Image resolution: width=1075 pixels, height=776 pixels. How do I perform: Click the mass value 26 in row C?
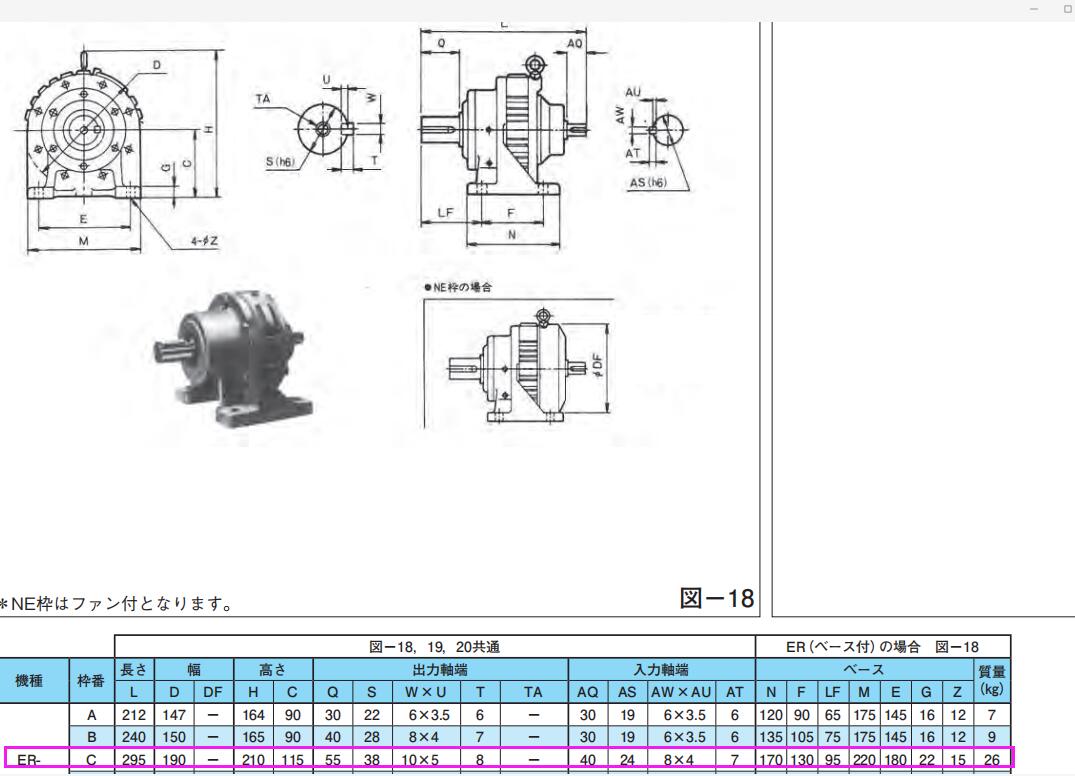pyautogui.click(x=992, y=760)
